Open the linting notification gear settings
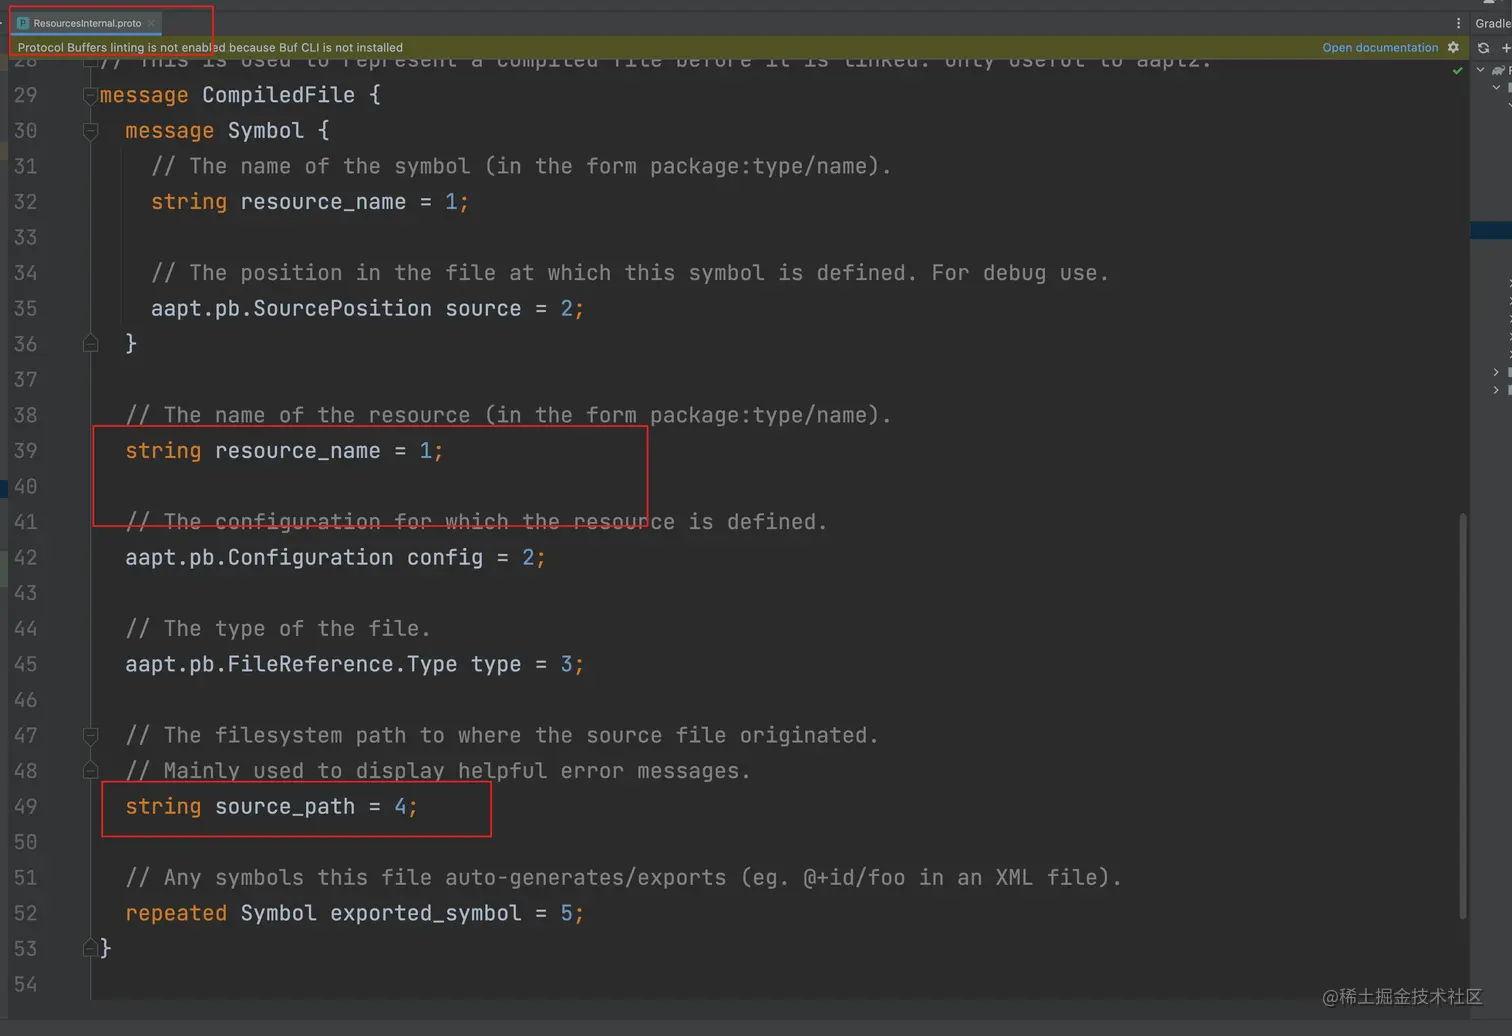 [1454, 47]
